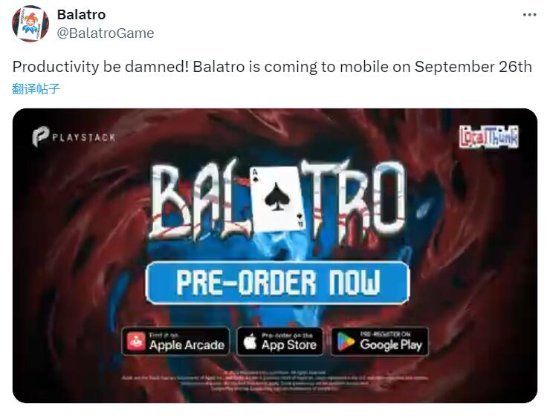Click the Playstack logo icon
550x418 pixels.
40,137
